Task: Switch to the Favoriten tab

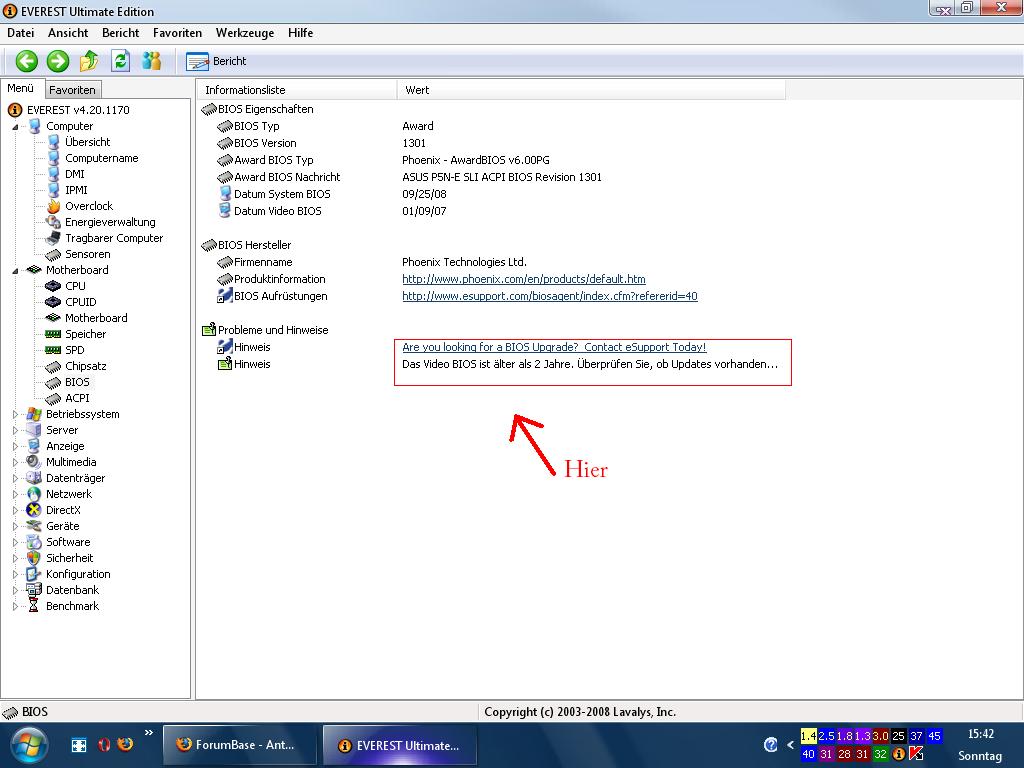Action: coord(72,90)
